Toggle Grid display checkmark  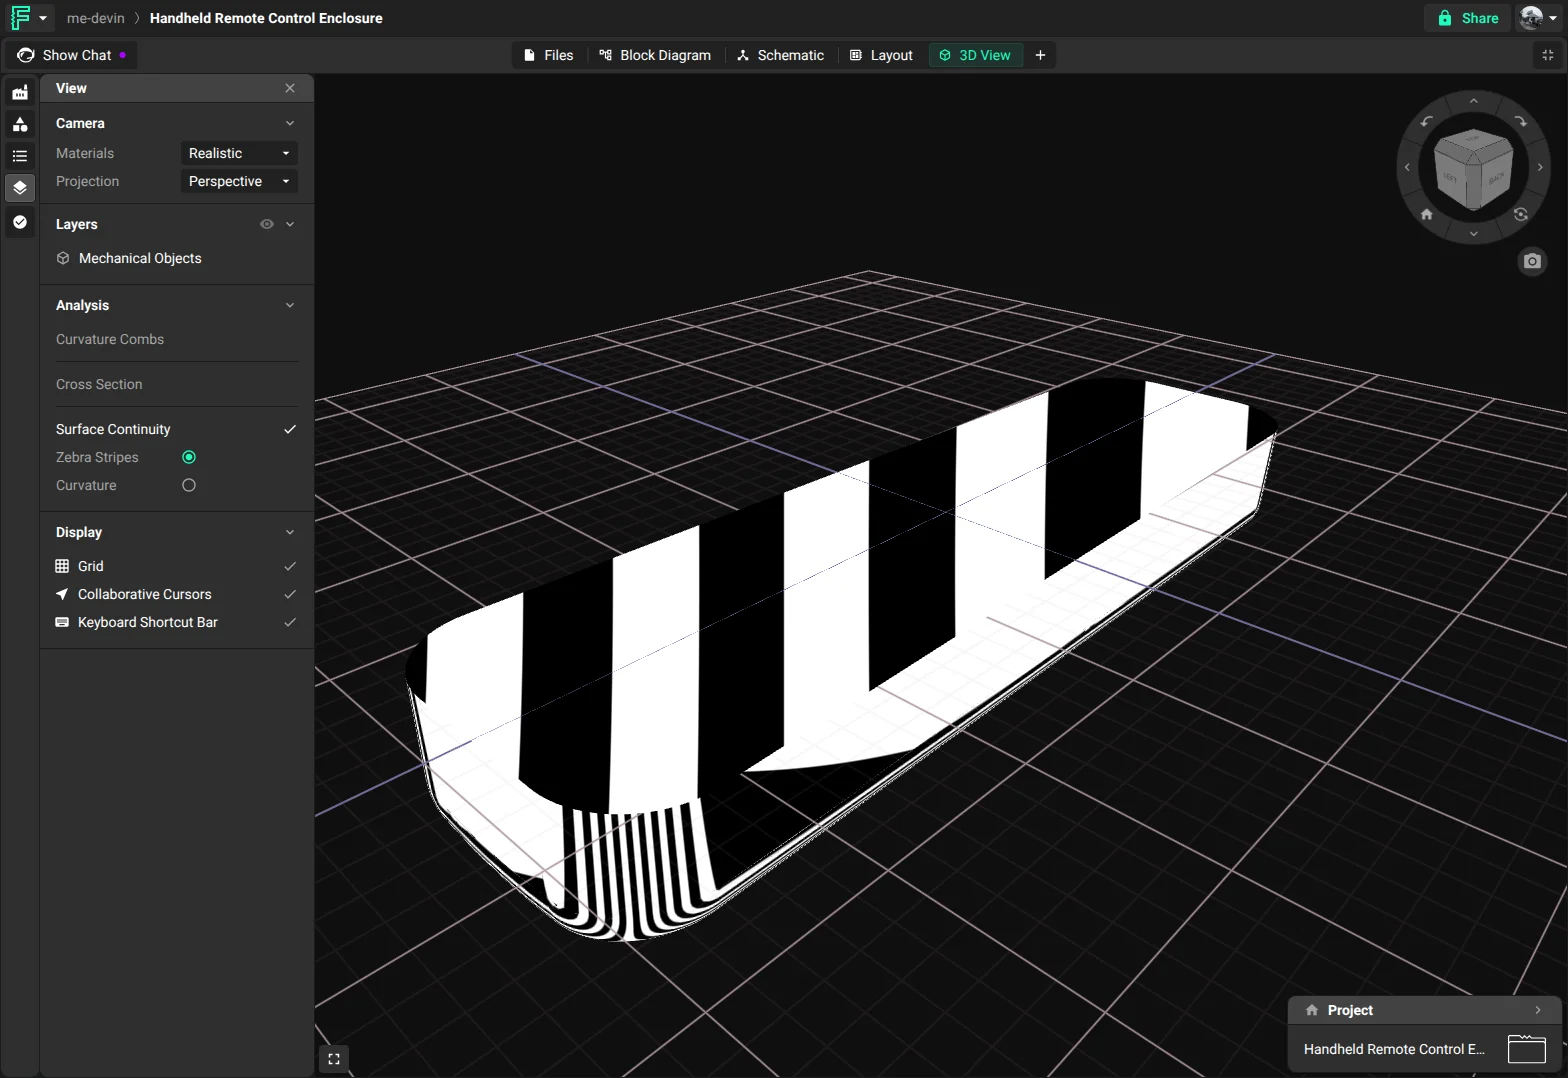(290, 566)
